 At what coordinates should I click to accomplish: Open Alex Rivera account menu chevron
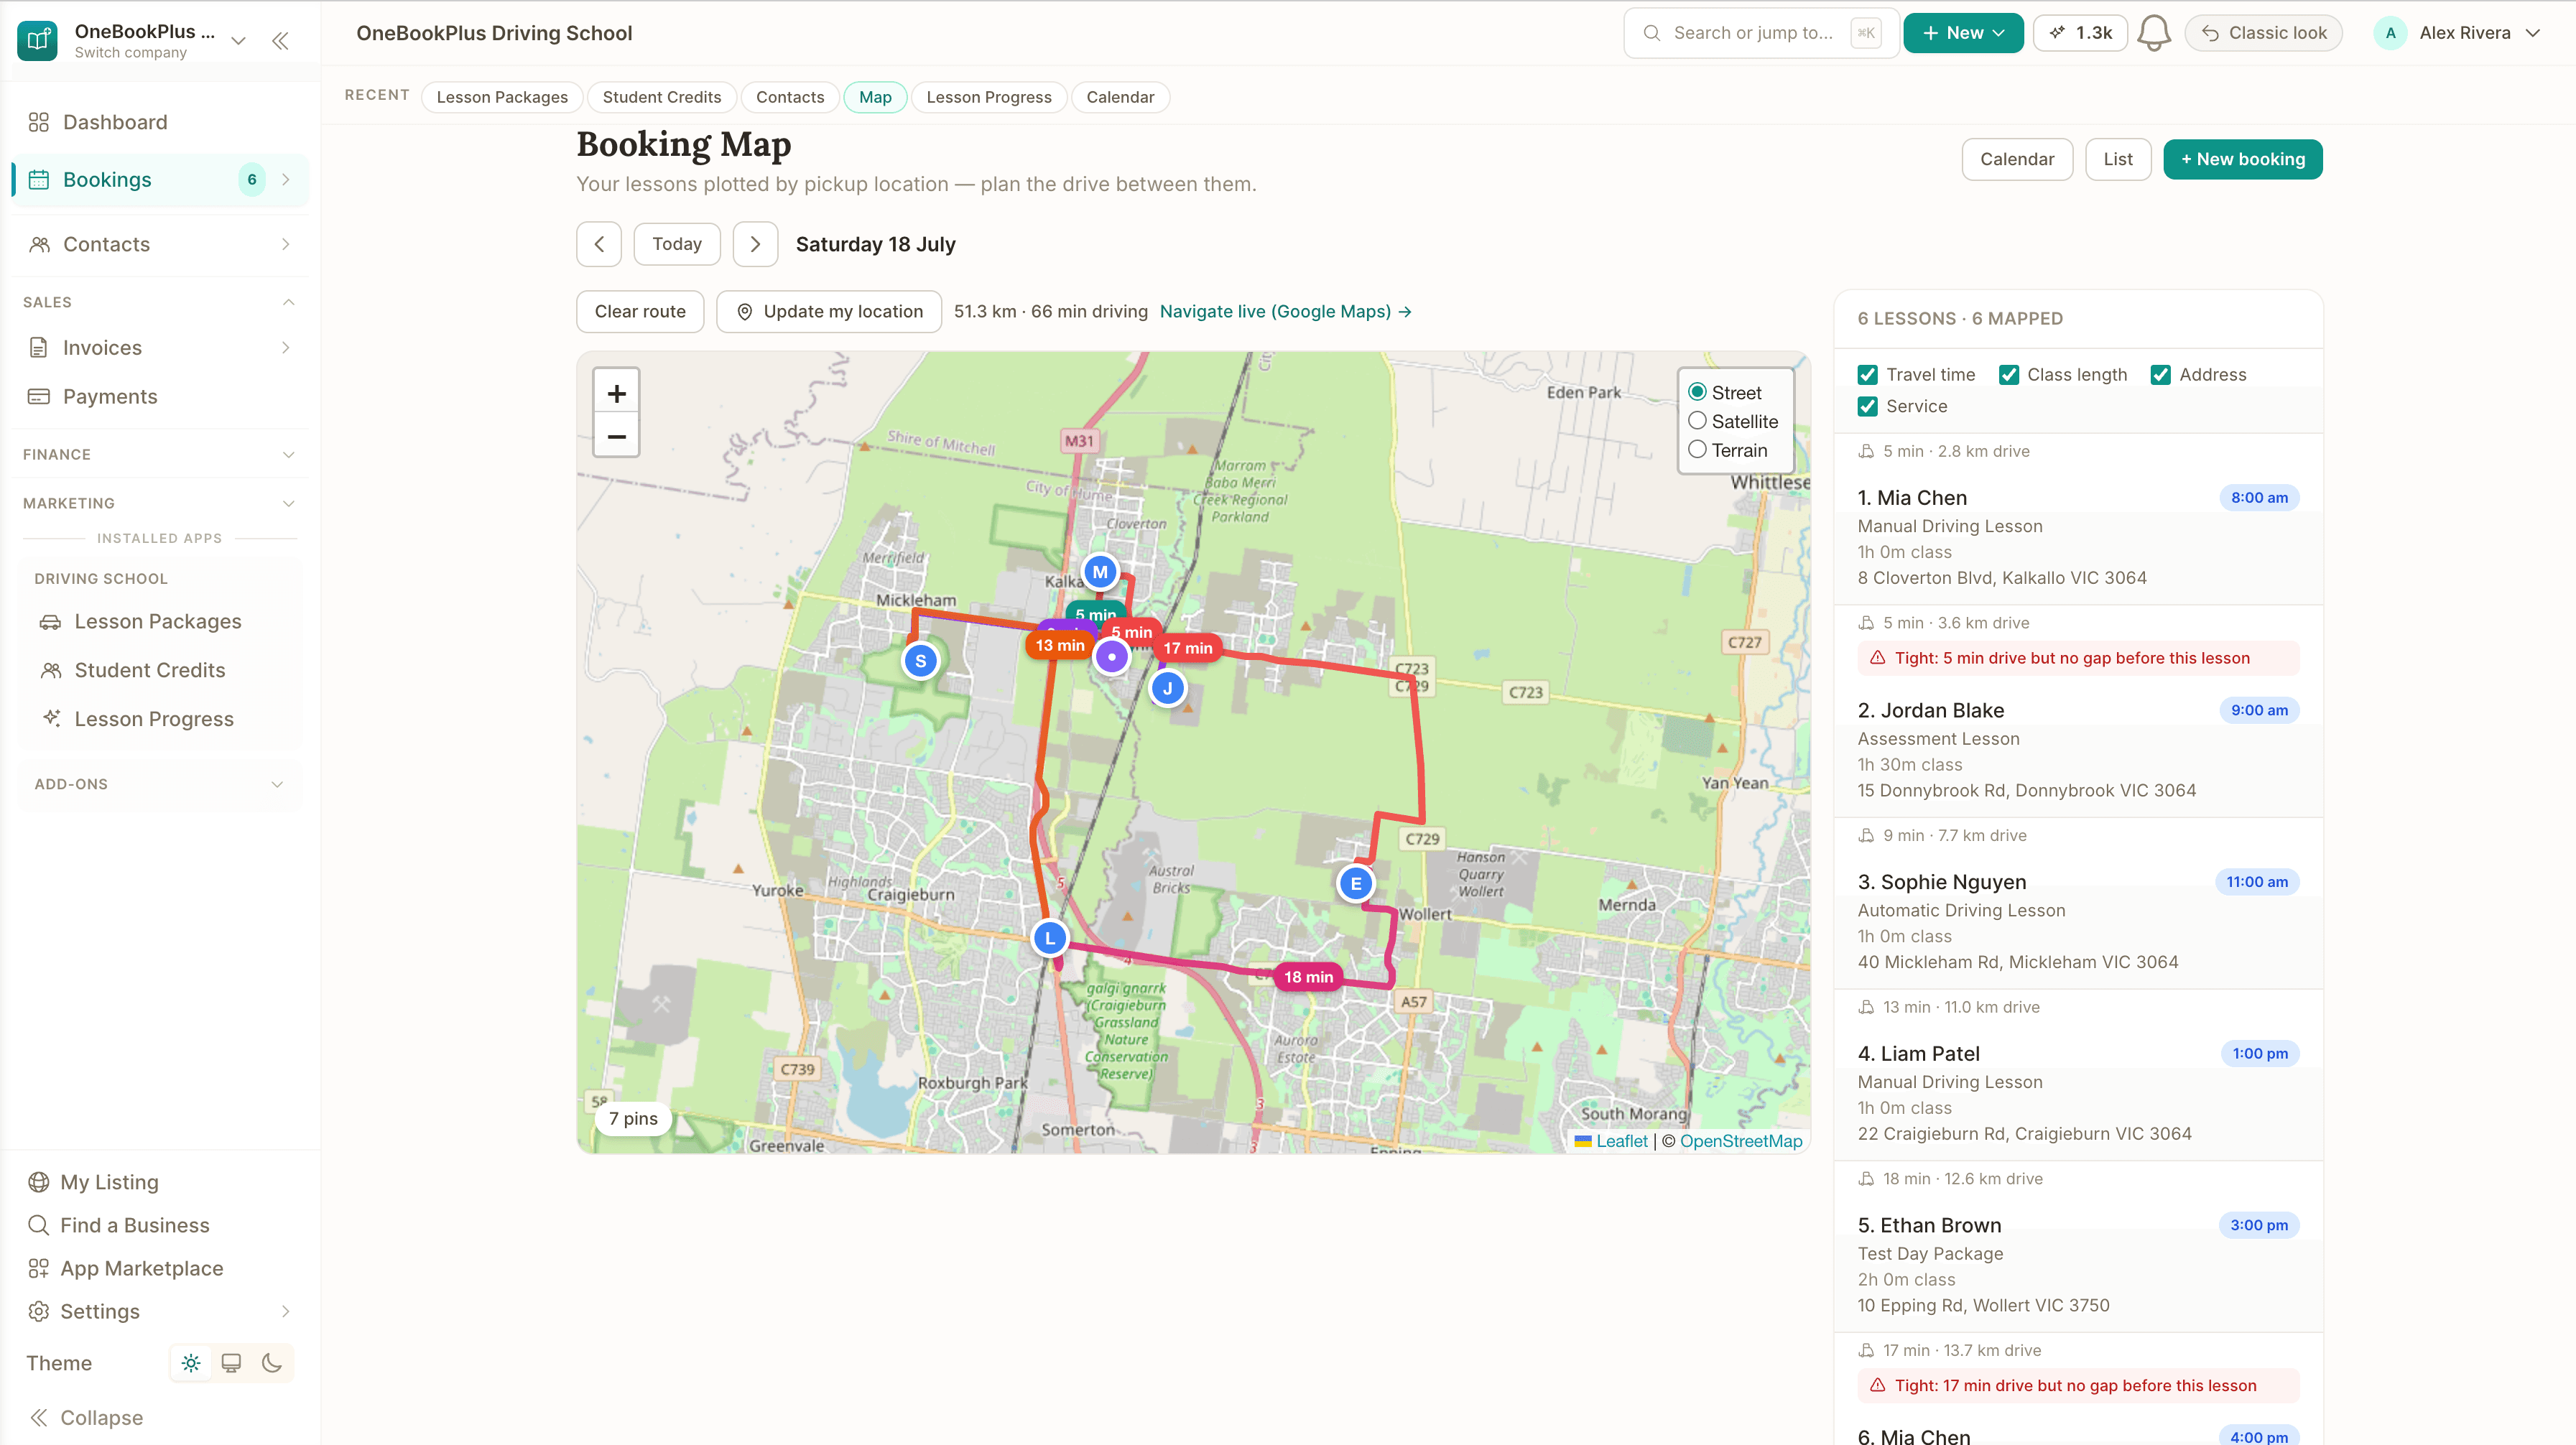click(2533, 33)
